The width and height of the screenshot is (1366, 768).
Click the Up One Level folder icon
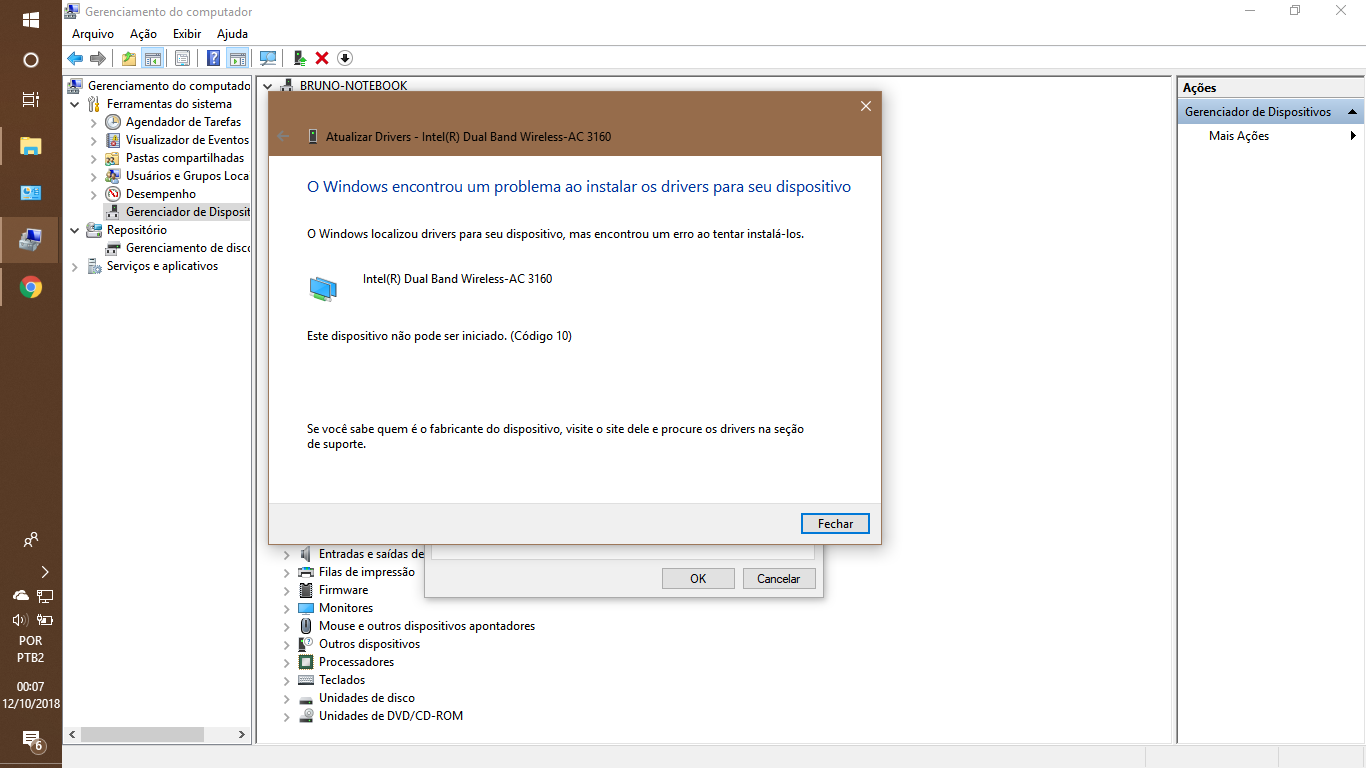coord(129,58)
